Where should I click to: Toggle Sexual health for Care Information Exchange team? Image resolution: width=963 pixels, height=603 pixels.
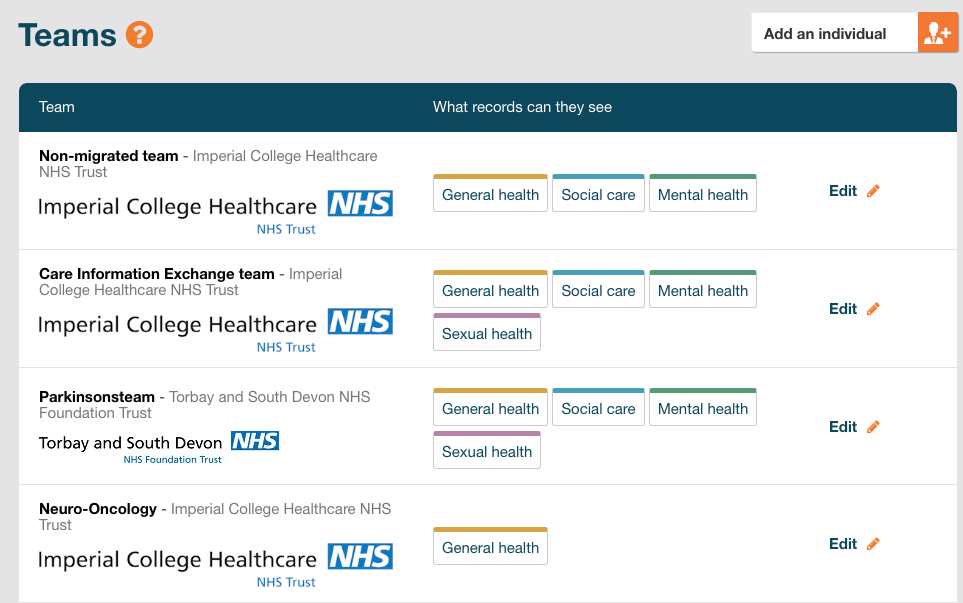[487, 332]
